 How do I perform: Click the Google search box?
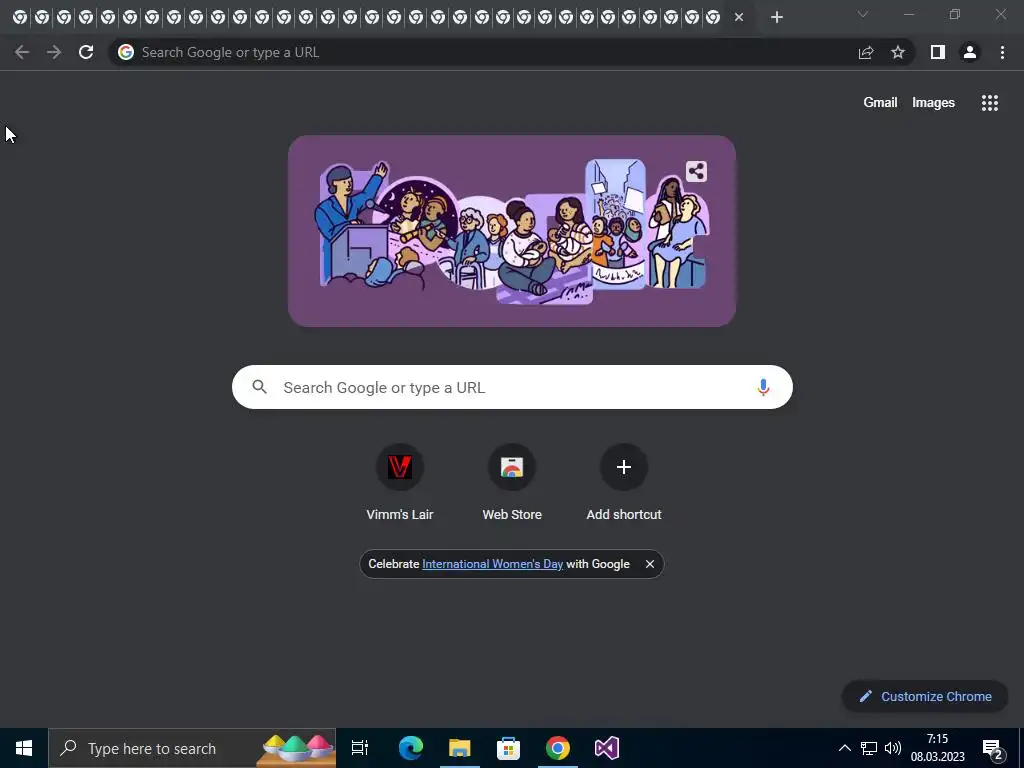[x=512, y=387]
